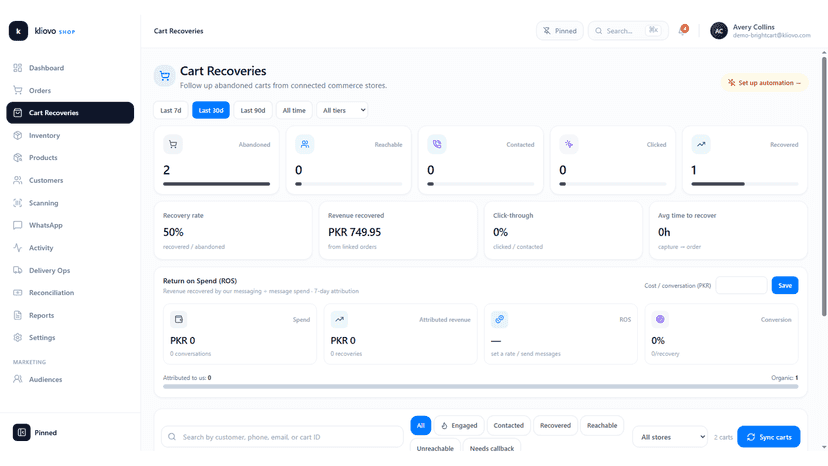The height and width of the screenshot is (466, 828).
Task: Click the Attributed revenue trend icon
Action: pos(339,319)
